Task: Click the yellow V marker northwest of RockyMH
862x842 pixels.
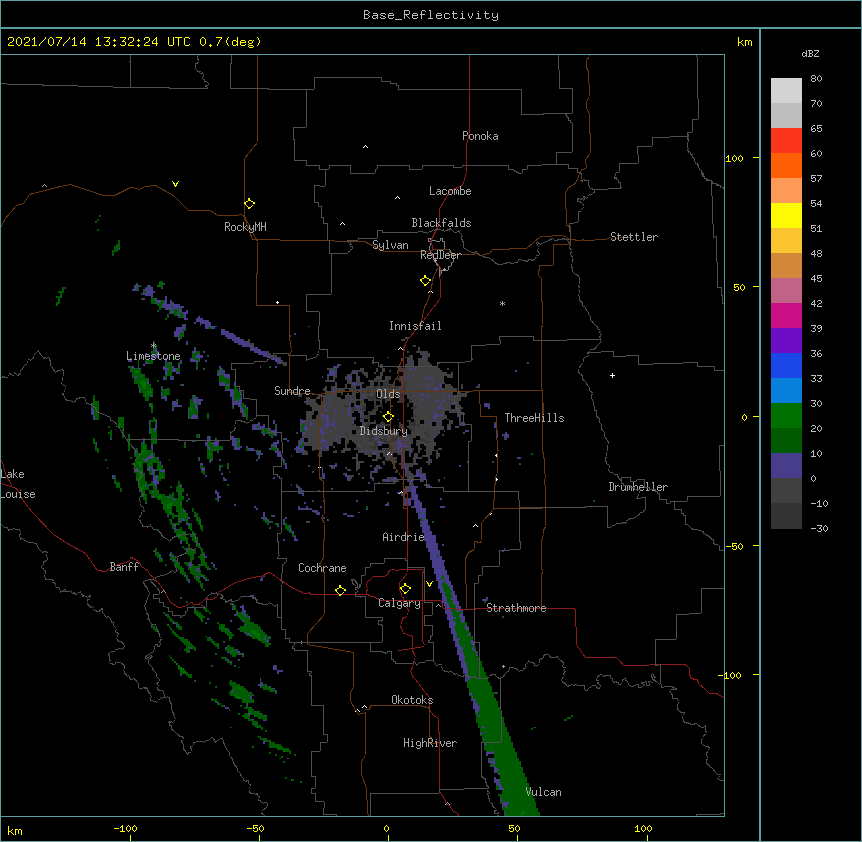Action: (175, 184)
